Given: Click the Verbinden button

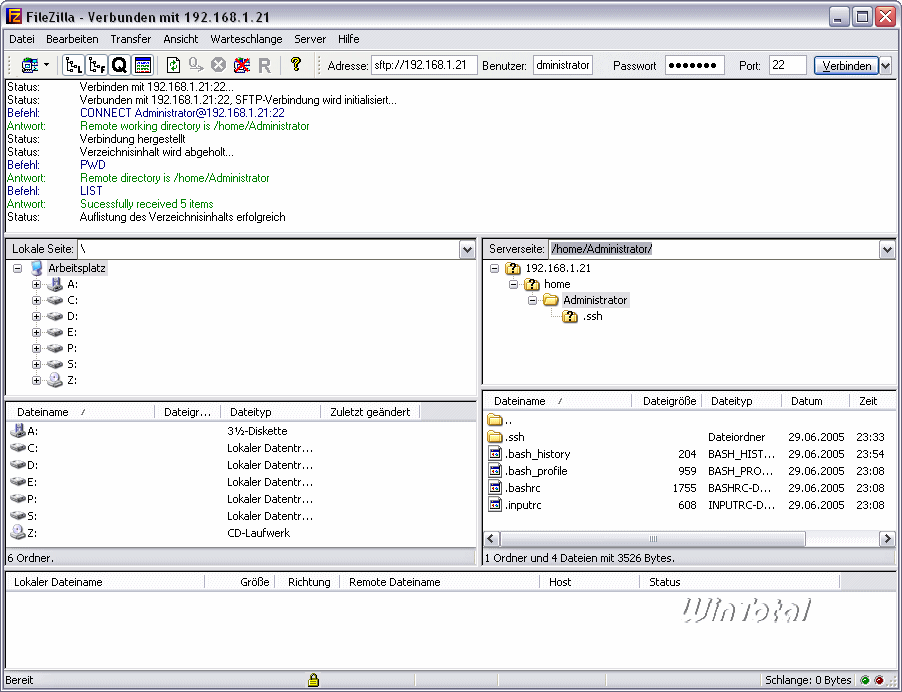Looking at the screenshot, I should 845,65.
